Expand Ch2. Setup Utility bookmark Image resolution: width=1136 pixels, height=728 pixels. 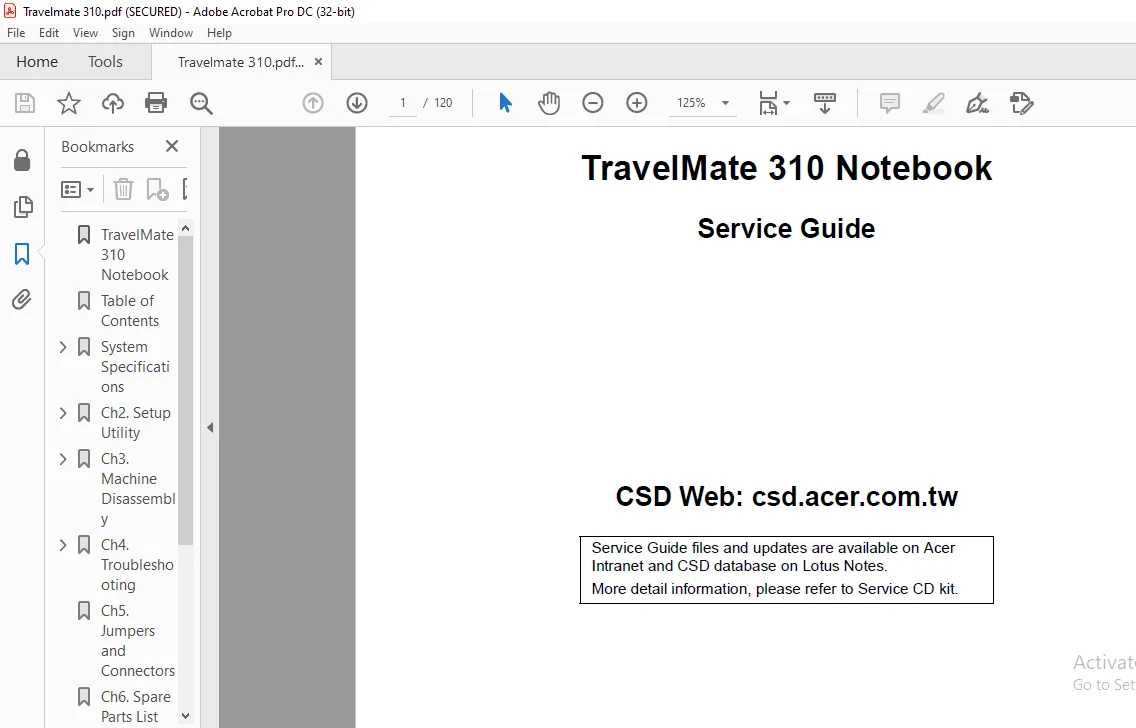tap(63, 413)
